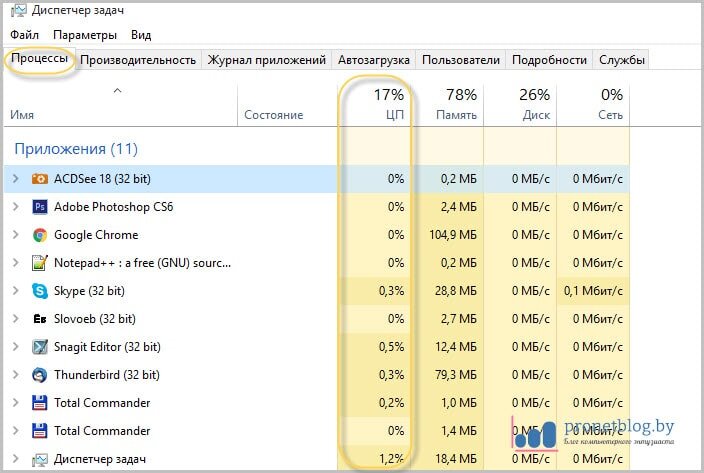Screen dimensions: 704x473
Task: Open the Файл menu
Action: [x=24, y=35]
